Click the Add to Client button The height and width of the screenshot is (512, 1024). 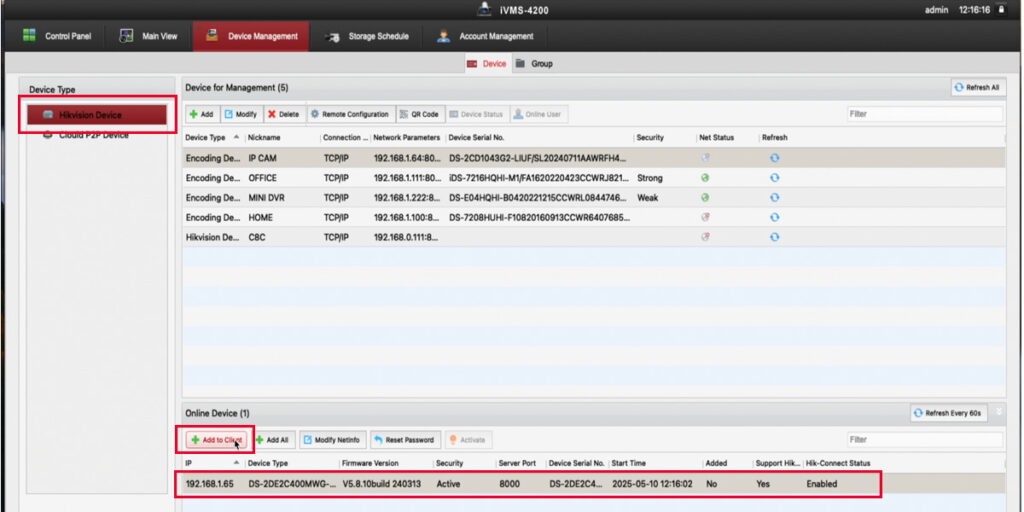click(x=216, y=440)
